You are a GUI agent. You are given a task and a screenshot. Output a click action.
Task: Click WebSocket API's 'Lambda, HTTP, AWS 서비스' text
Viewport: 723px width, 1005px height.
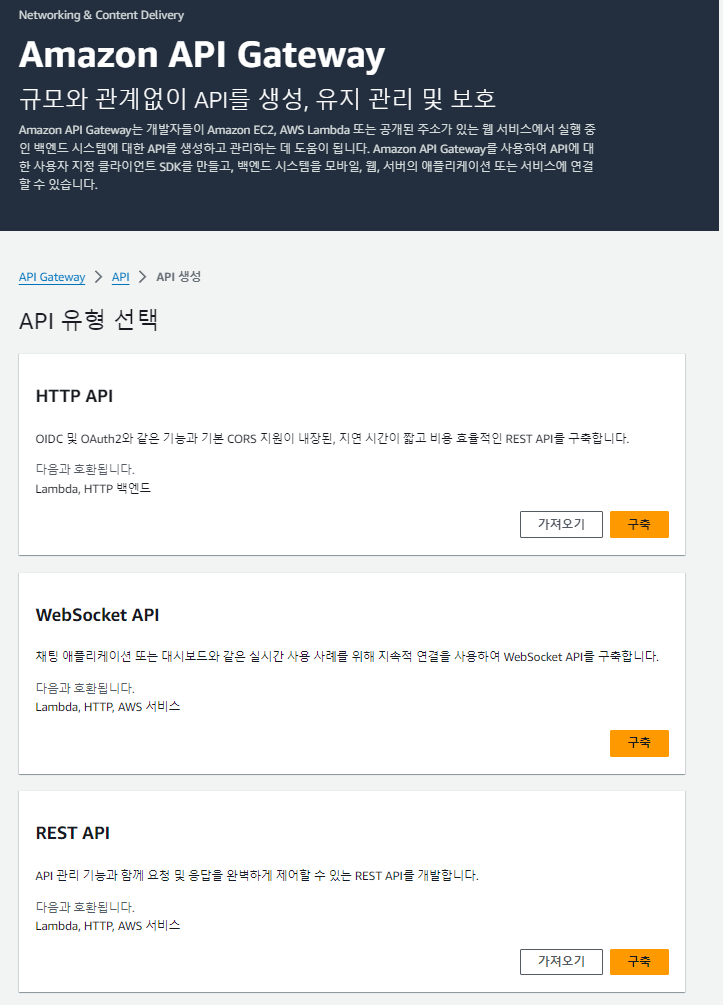(108, 707)
